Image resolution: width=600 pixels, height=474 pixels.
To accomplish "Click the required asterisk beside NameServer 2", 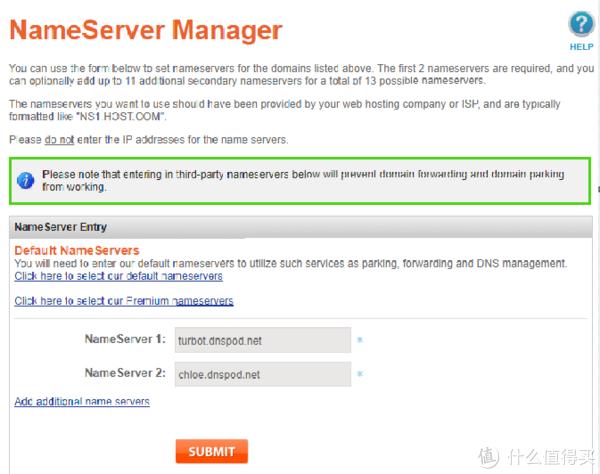I will (360, 373).
